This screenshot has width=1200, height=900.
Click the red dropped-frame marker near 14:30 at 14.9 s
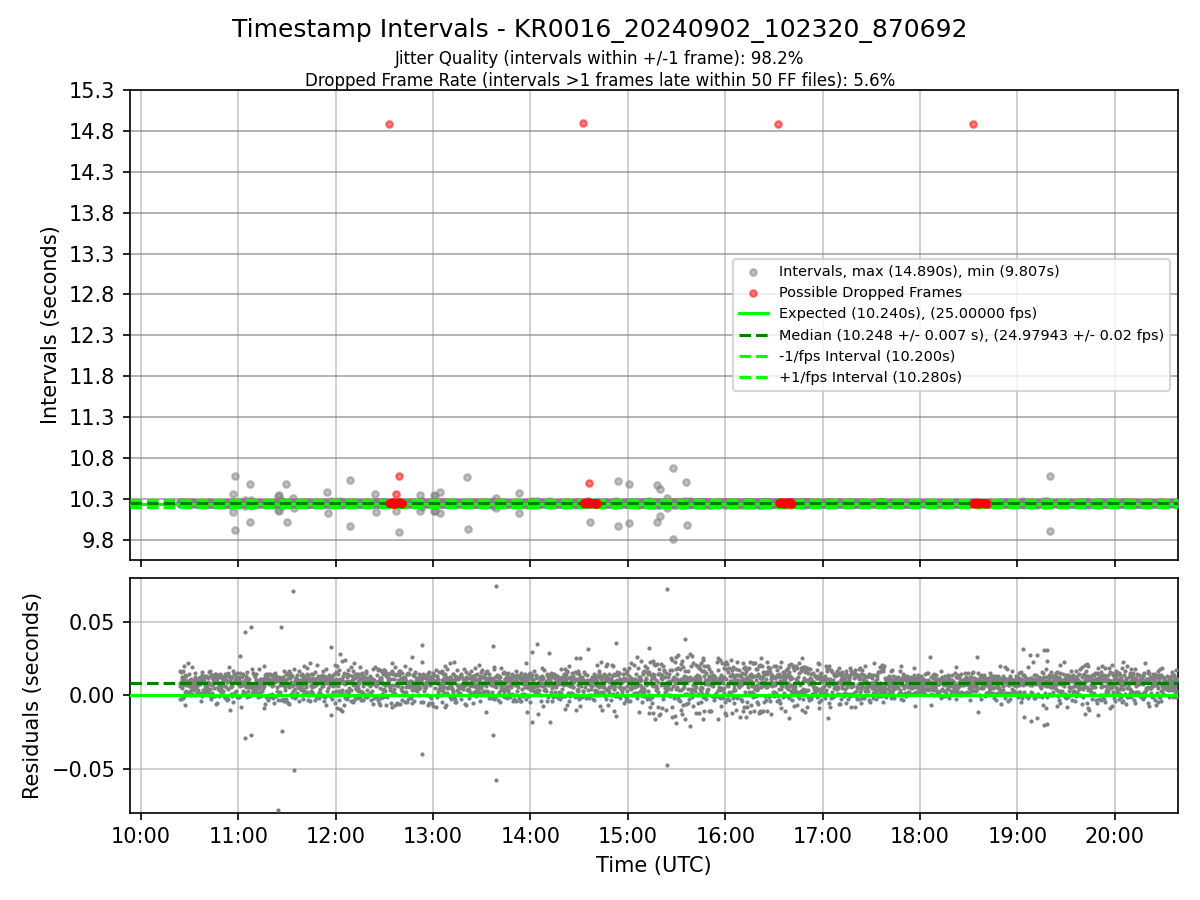[x=583, y=123]
